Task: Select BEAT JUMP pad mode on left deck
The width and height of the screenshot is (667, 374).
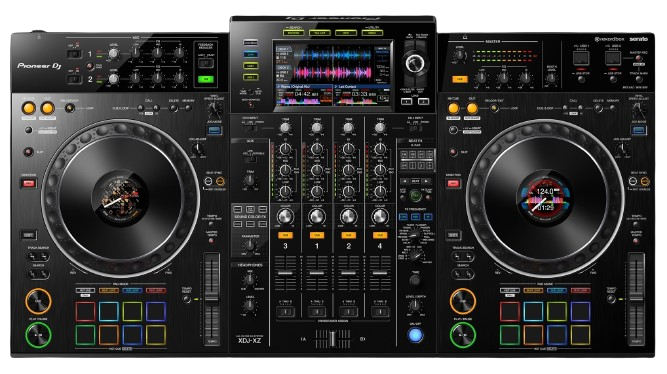Action: 156,291
